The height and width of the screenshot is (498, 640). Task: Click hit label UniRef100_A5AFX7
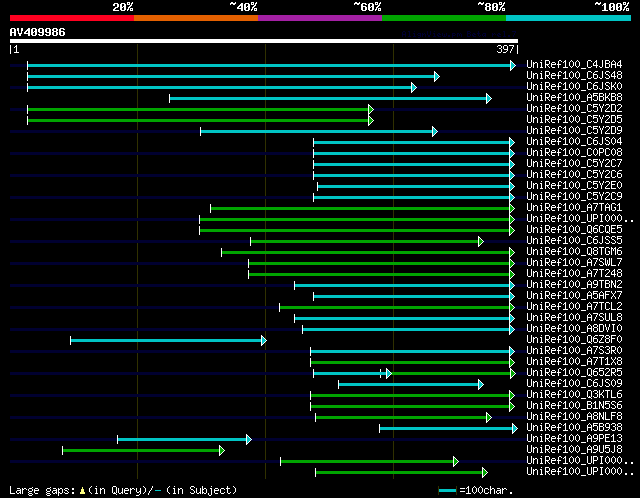(x=574, y=296)
